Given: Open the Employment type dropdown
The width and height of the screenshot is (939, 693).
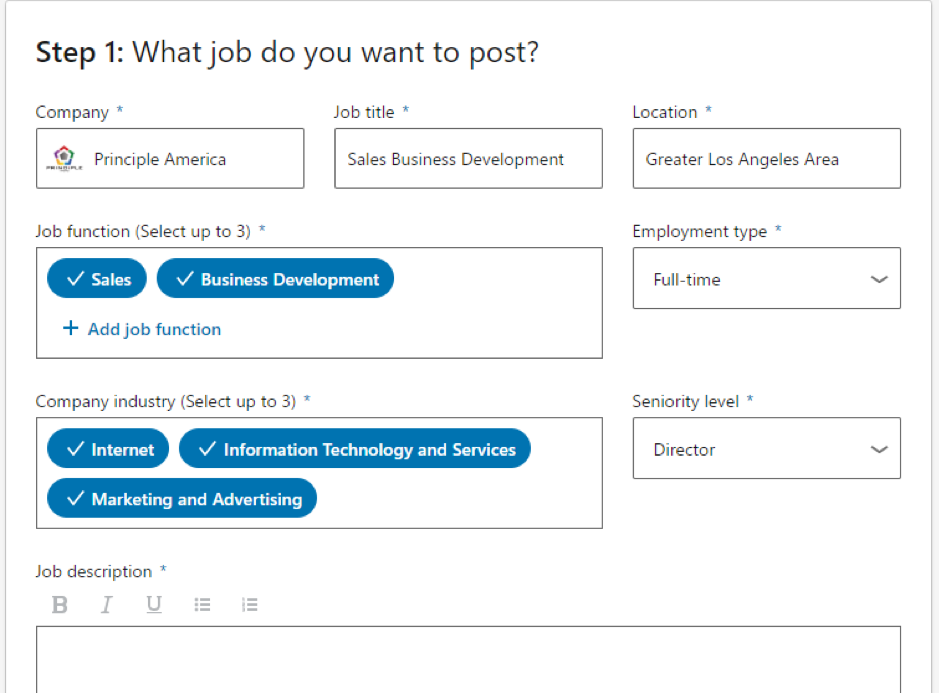Looking at the screenshot, I should point(766,280).
